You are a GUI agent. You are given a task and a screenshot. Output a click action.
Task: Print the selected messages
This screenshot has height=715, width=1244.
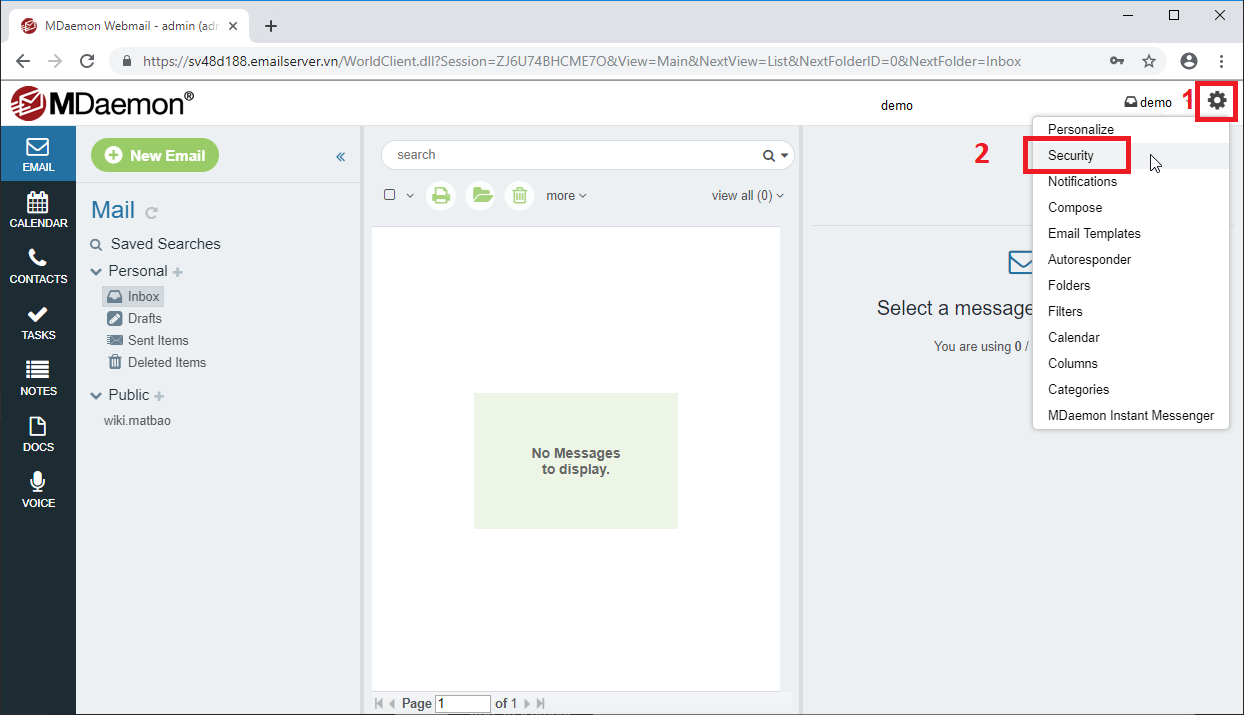[441, 195]
